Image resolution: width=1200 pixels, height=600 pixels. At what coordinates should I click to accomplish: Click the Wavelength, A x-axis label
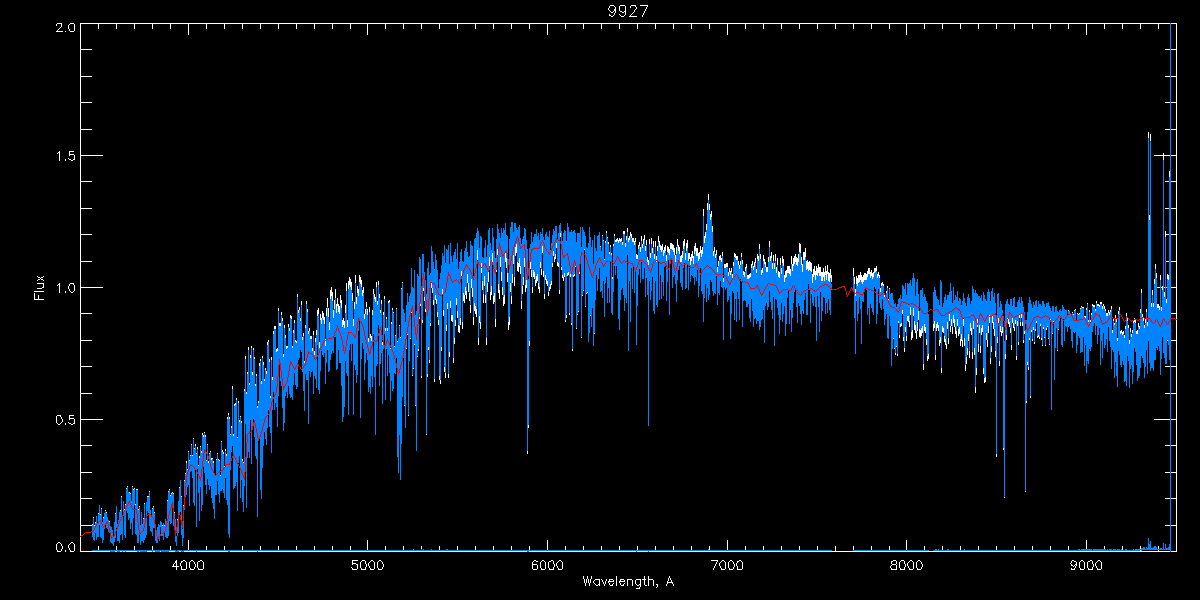(x=626, y=582)
